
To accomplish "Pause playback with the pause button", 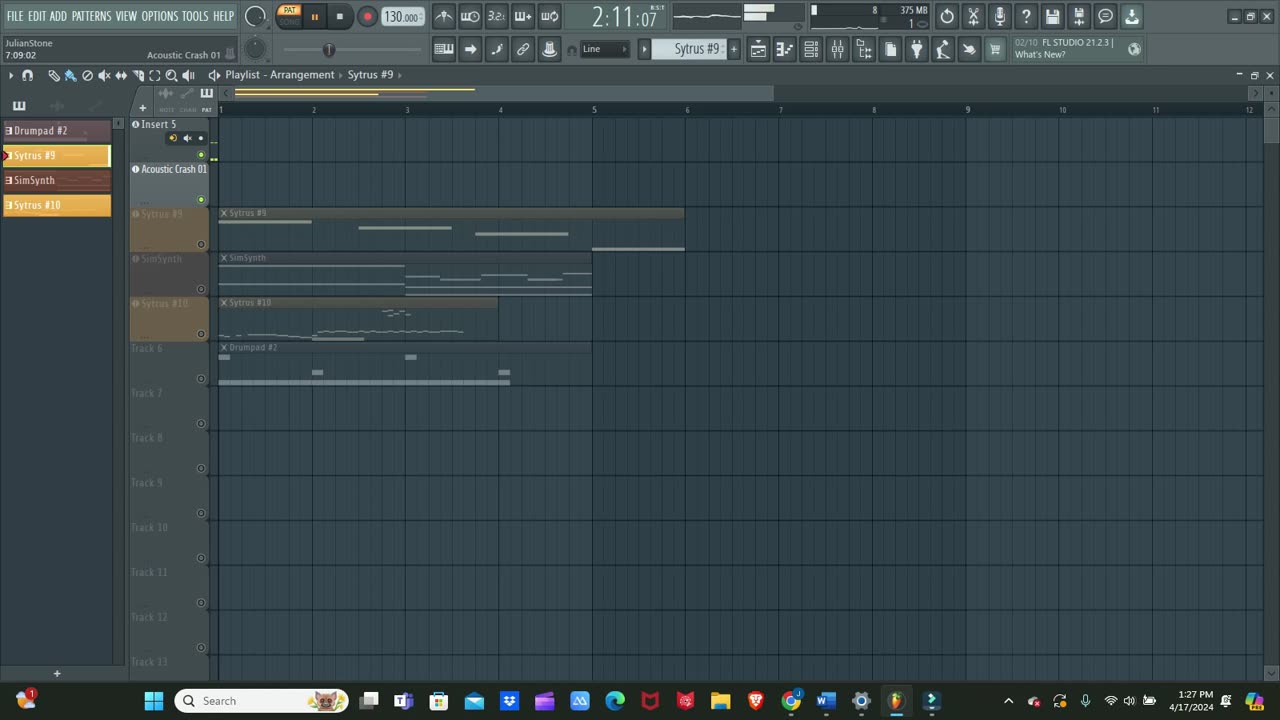I will coord(314,16).
